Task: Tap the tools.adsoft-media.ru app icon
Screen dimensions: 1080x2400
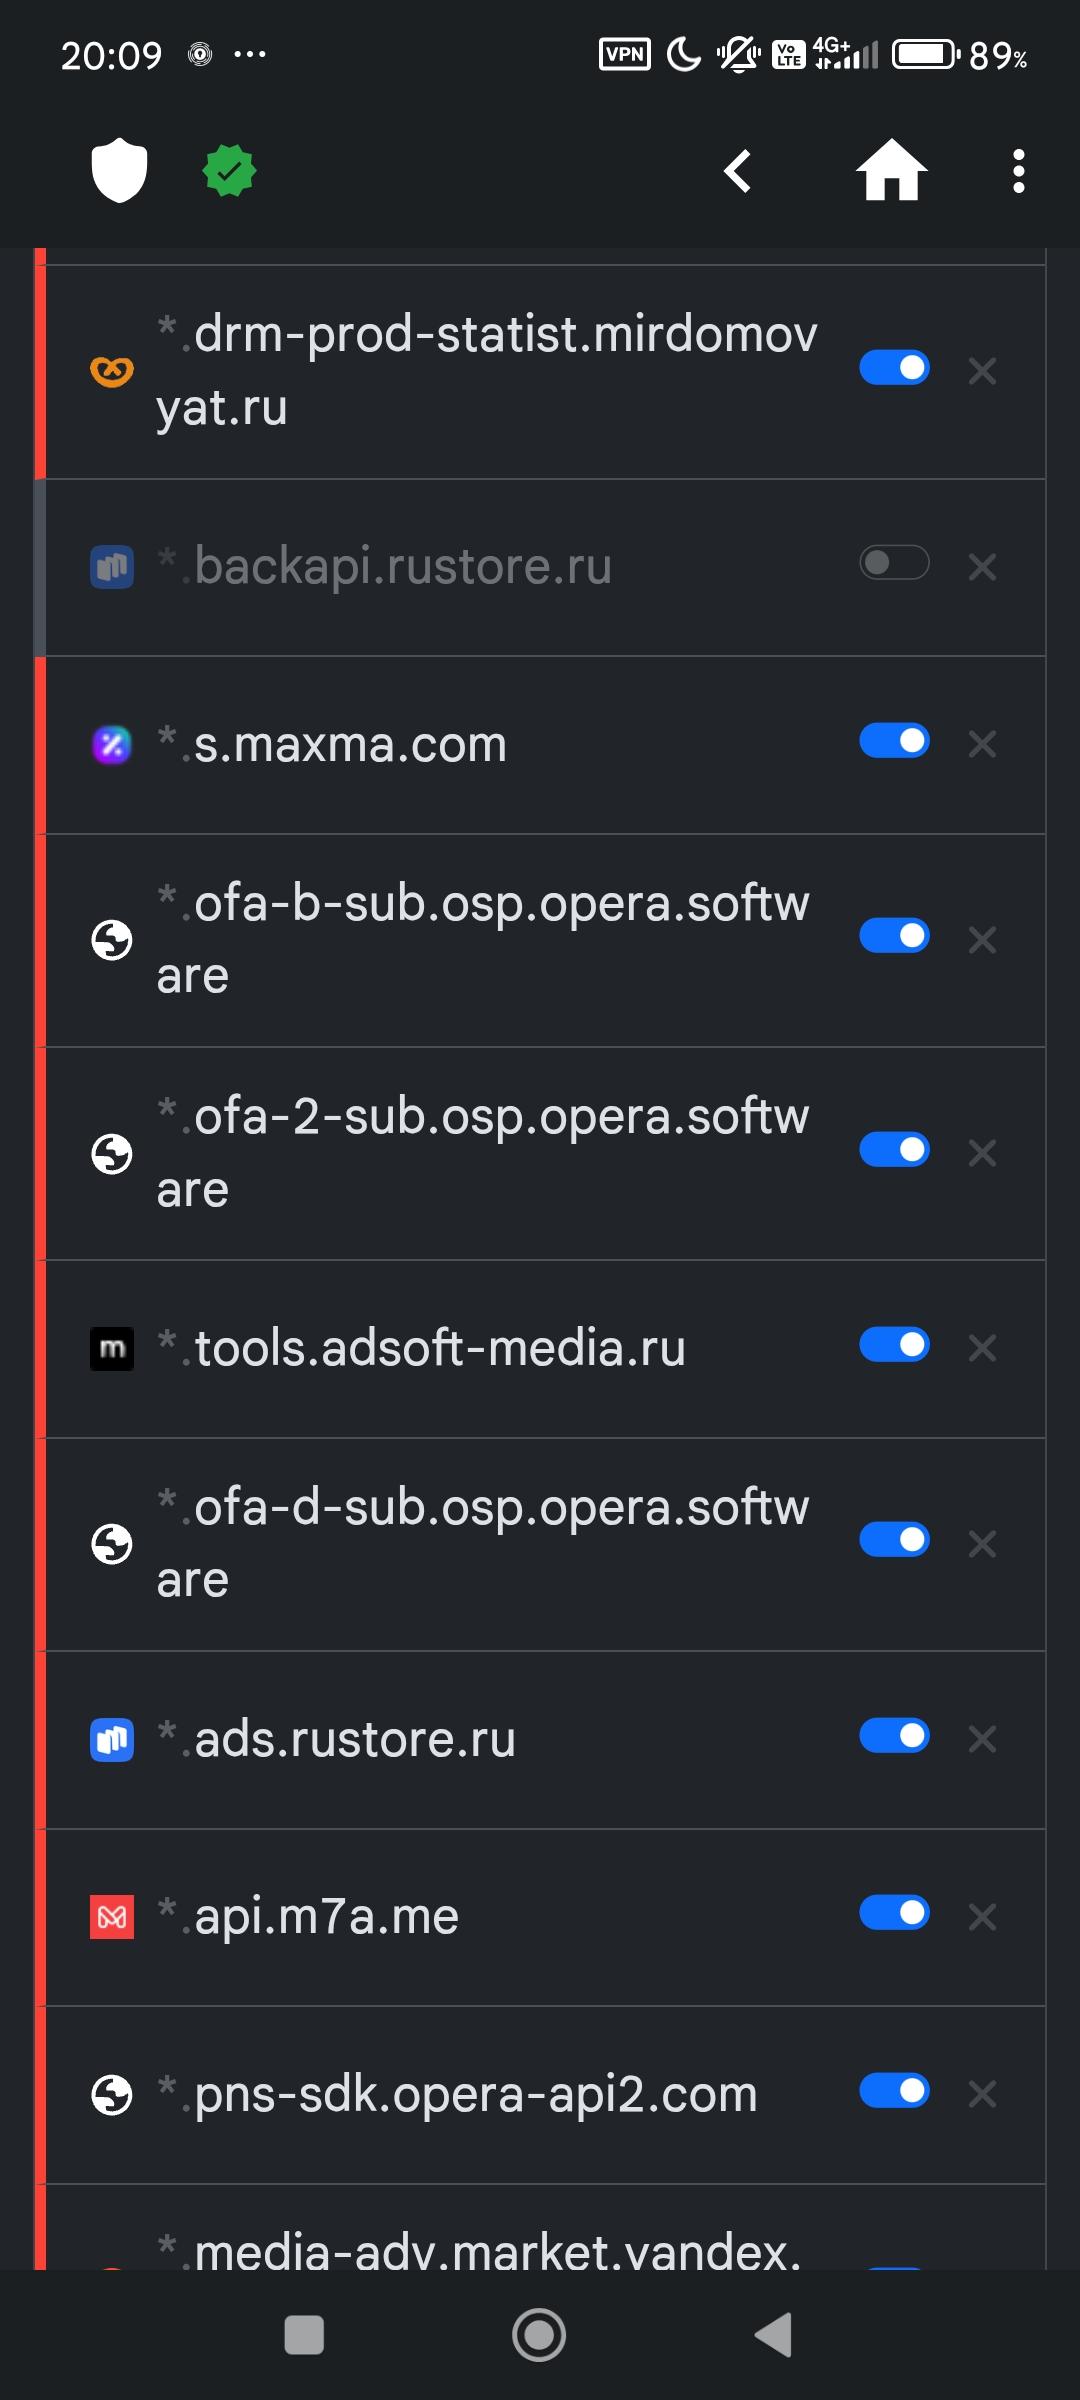Action: 112,1348
